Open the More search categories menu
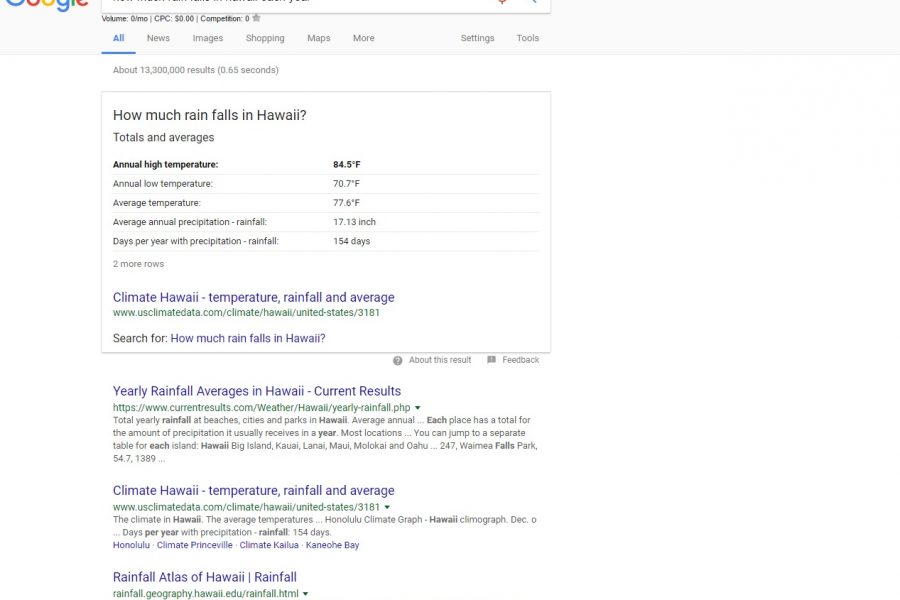 tap(363, 38)
